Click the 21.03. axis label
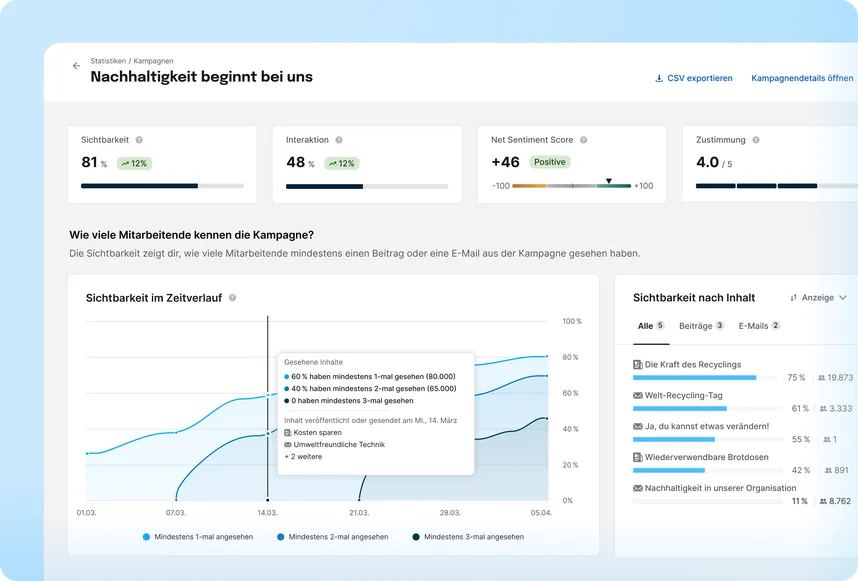The image size is (858, 581). tap(359, 513)
